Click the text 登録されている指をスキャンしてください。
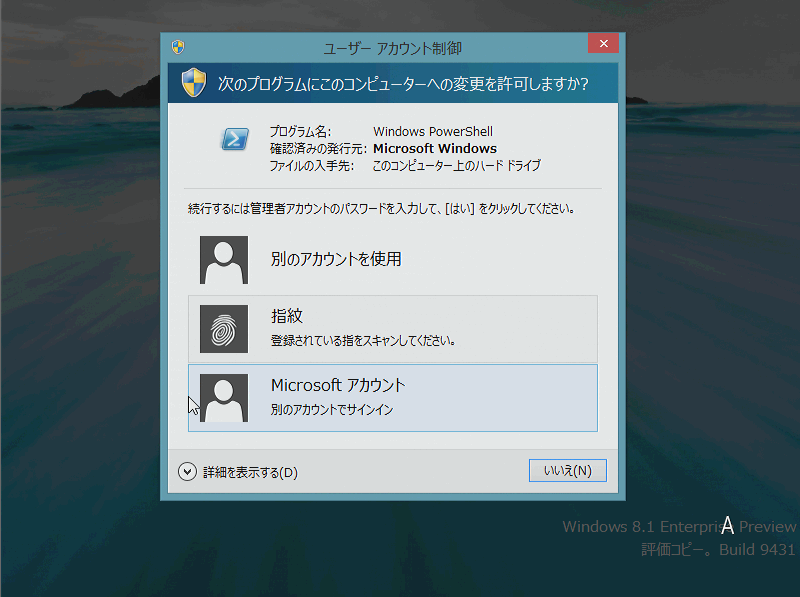The height and width of the screenshot is (597, 800). 363,340
